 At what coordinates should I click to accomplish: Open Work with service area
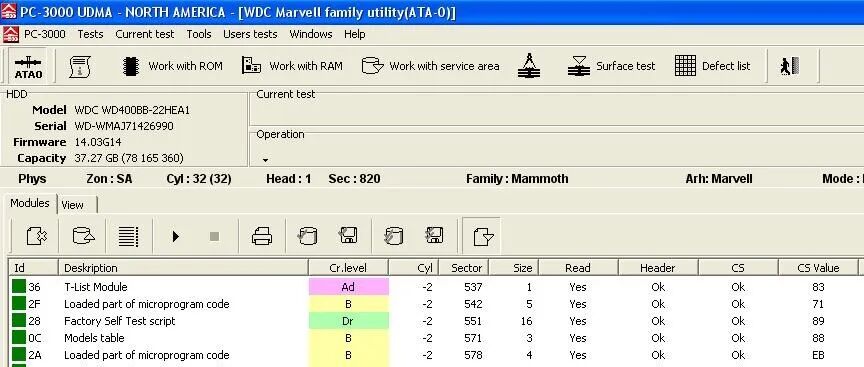tap(430, 66)
